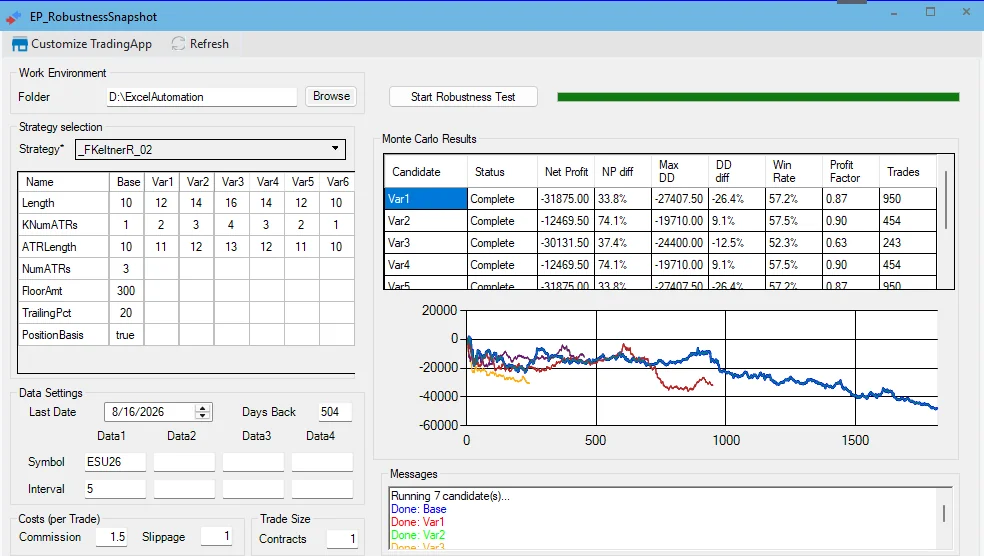The height and width of the screenshot is (556, 984).
Task: Click the Var6 parameter column header
Action: (338, 181)
